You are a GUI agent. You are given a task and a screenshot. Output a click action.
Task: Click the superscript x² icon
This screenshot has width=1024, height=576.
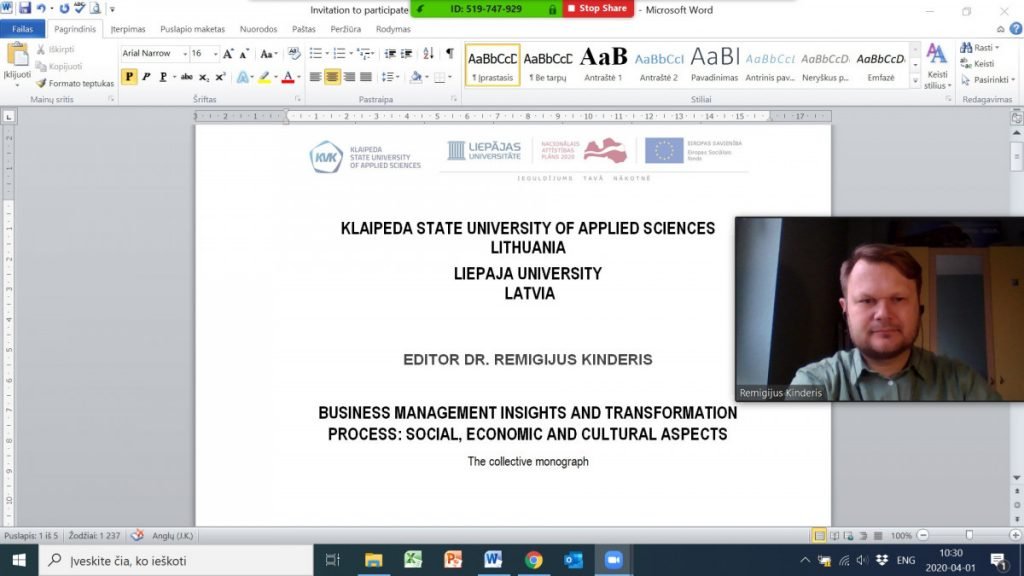tap(220, 77)
